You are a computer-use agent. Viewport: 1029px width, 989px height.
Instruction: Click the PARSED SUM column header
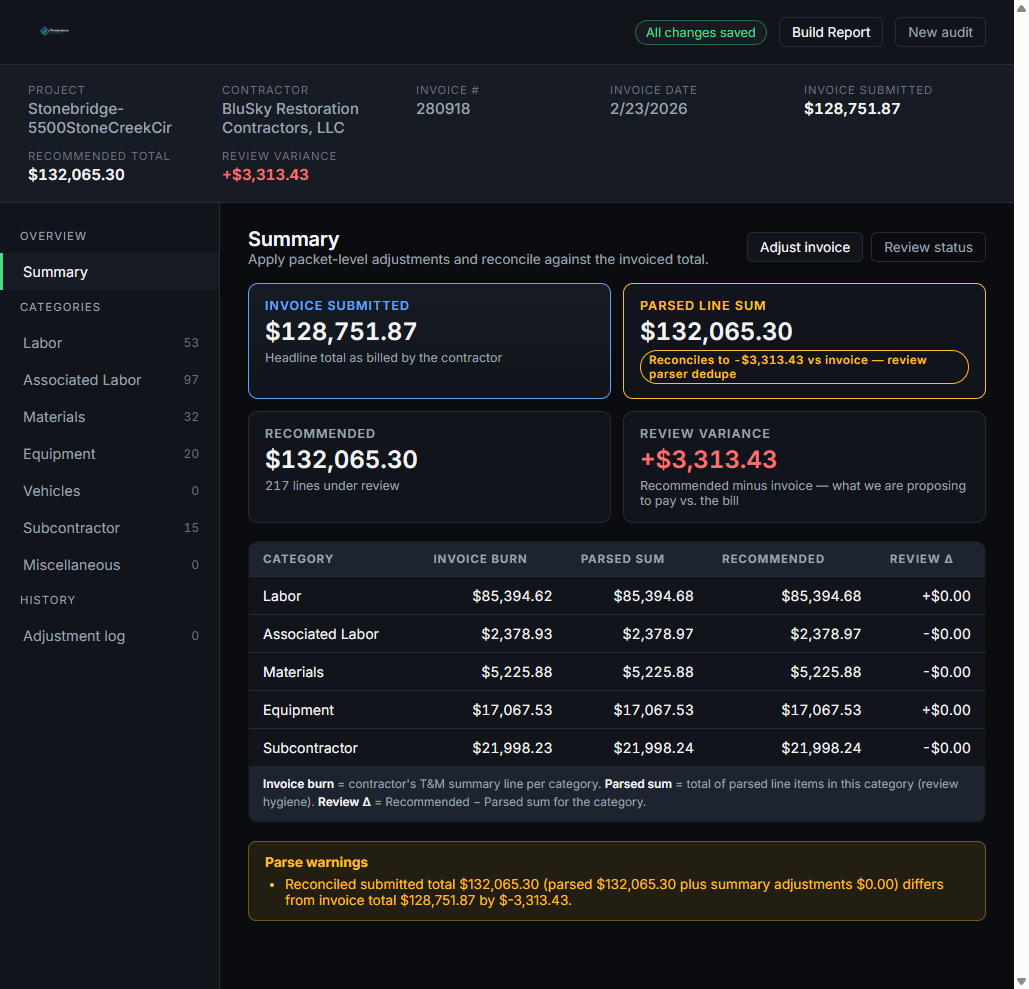tap(622, 559)
